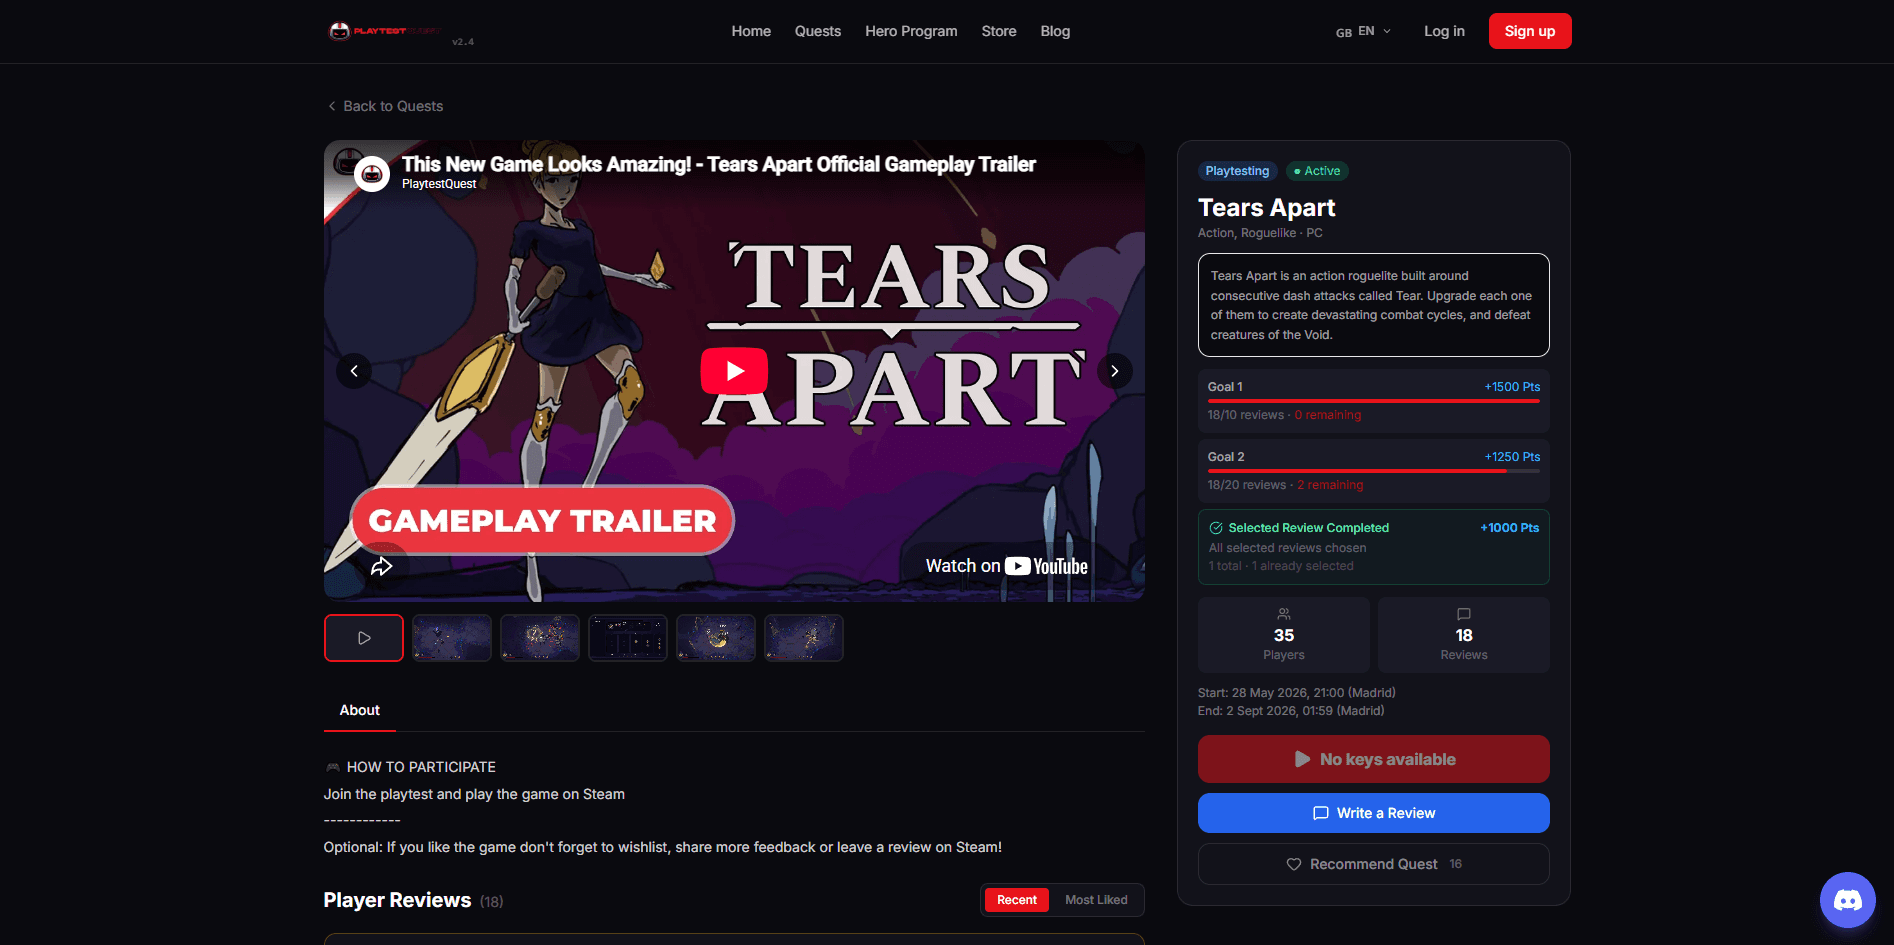Click the Goal 2 progress bar
1894x945 pixels.
tap(1374, 471)
